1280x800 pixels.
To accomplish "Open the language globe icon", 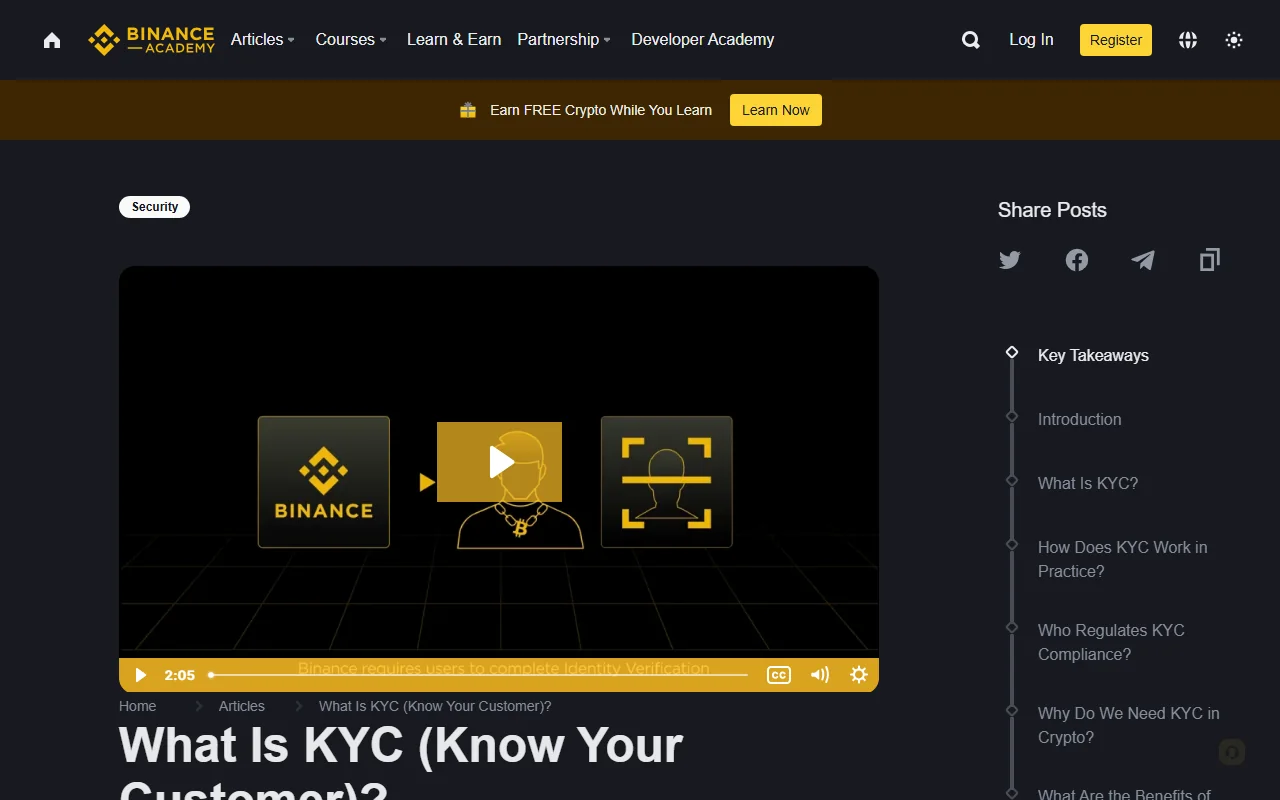I will (x=1188, y=40).
